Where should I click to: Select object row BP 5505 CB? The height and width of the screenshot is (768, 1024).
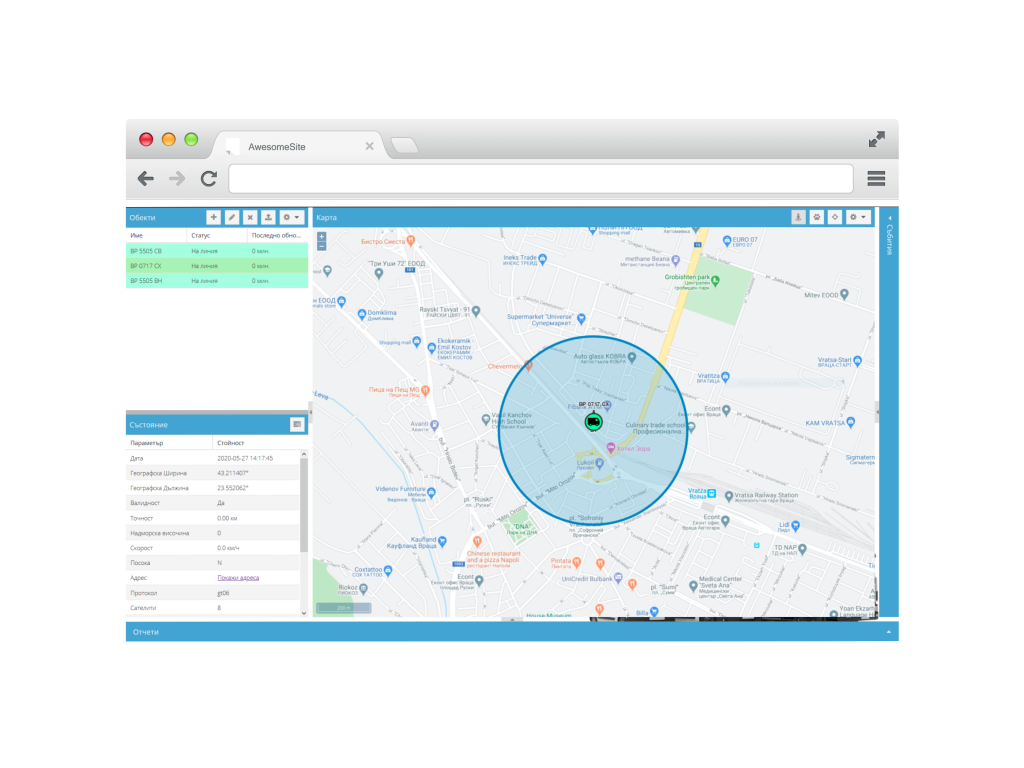click(217, 251)
